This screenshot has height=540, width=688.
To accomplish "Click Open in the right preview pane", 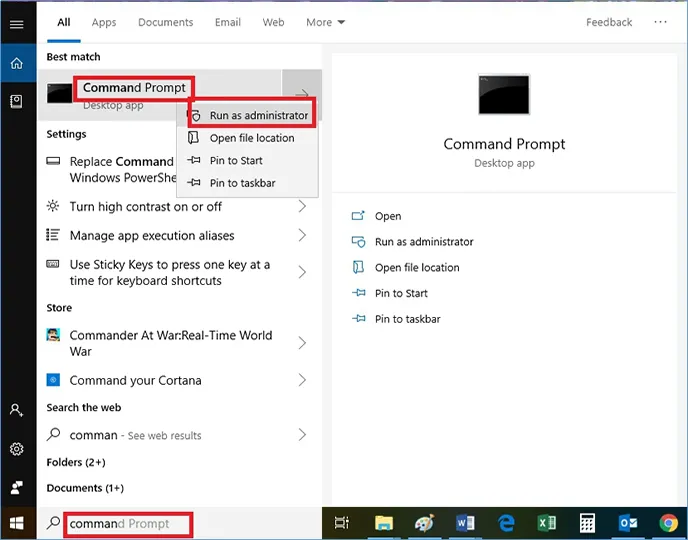I will point(376,216).
